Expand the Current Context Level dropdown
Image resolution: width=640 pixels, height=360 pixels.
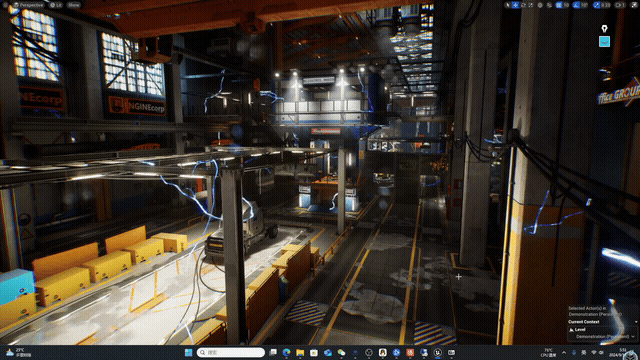coord(602,337)
